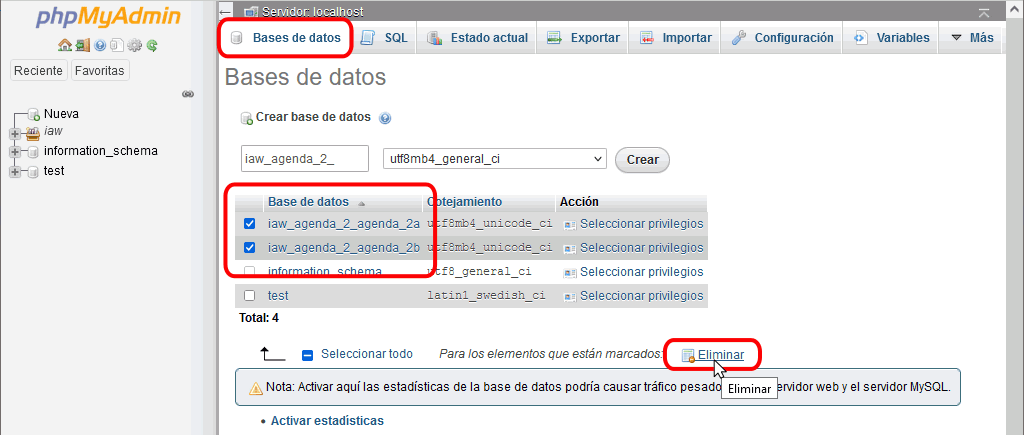Click the log out door icon
Screen dimensions: 1024x435
82,45
